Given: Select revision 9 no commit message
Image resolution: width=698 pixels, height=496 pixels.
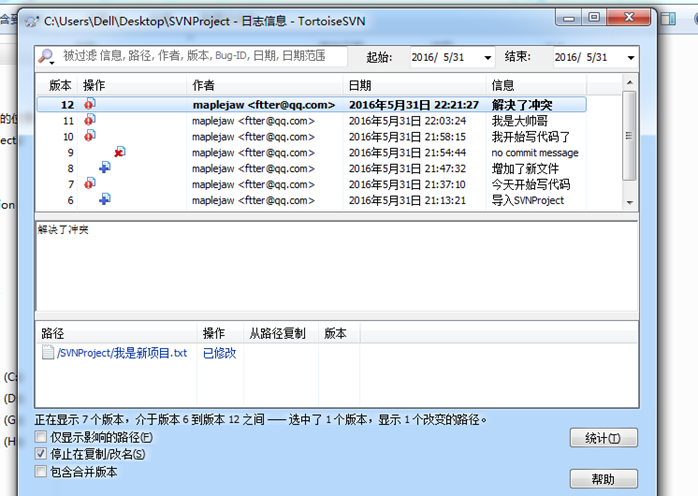Looking at the screenshot, I should tap(535, 153).
